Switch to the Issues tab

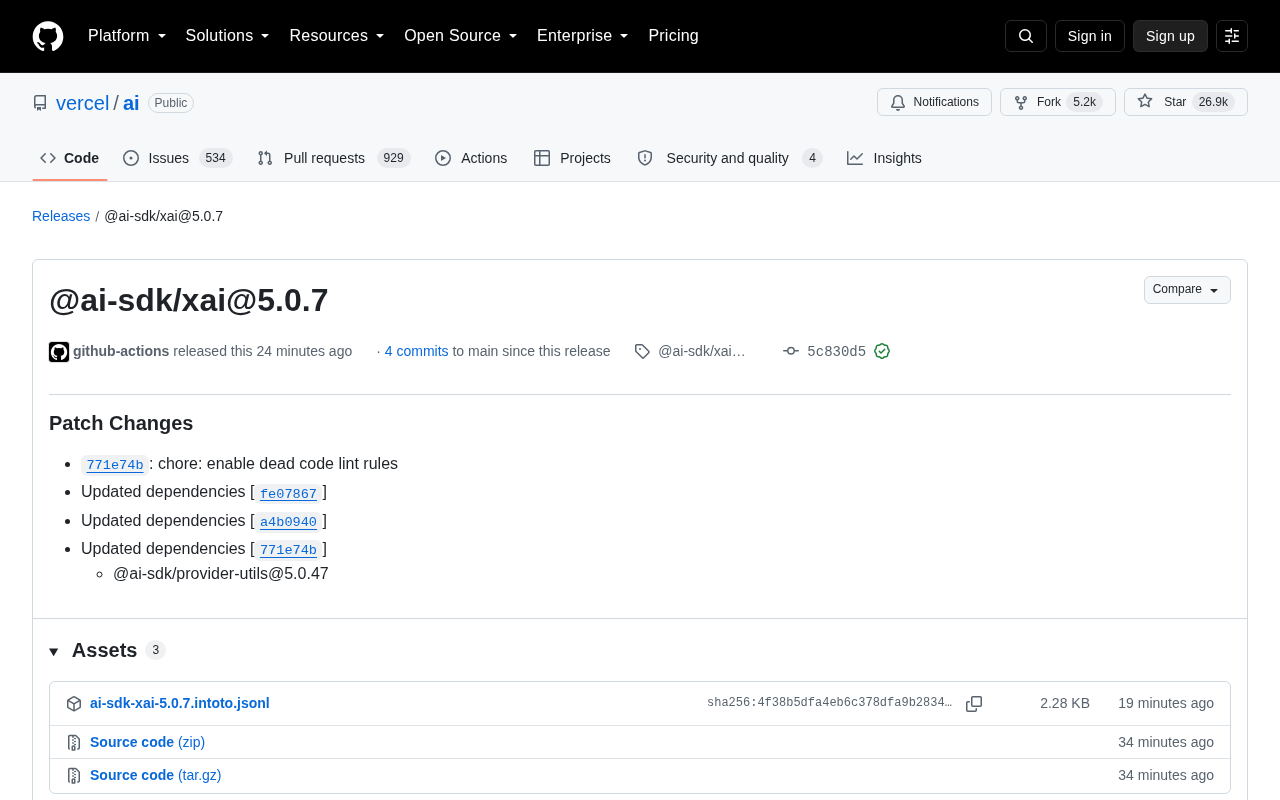[x=177, y=158]
